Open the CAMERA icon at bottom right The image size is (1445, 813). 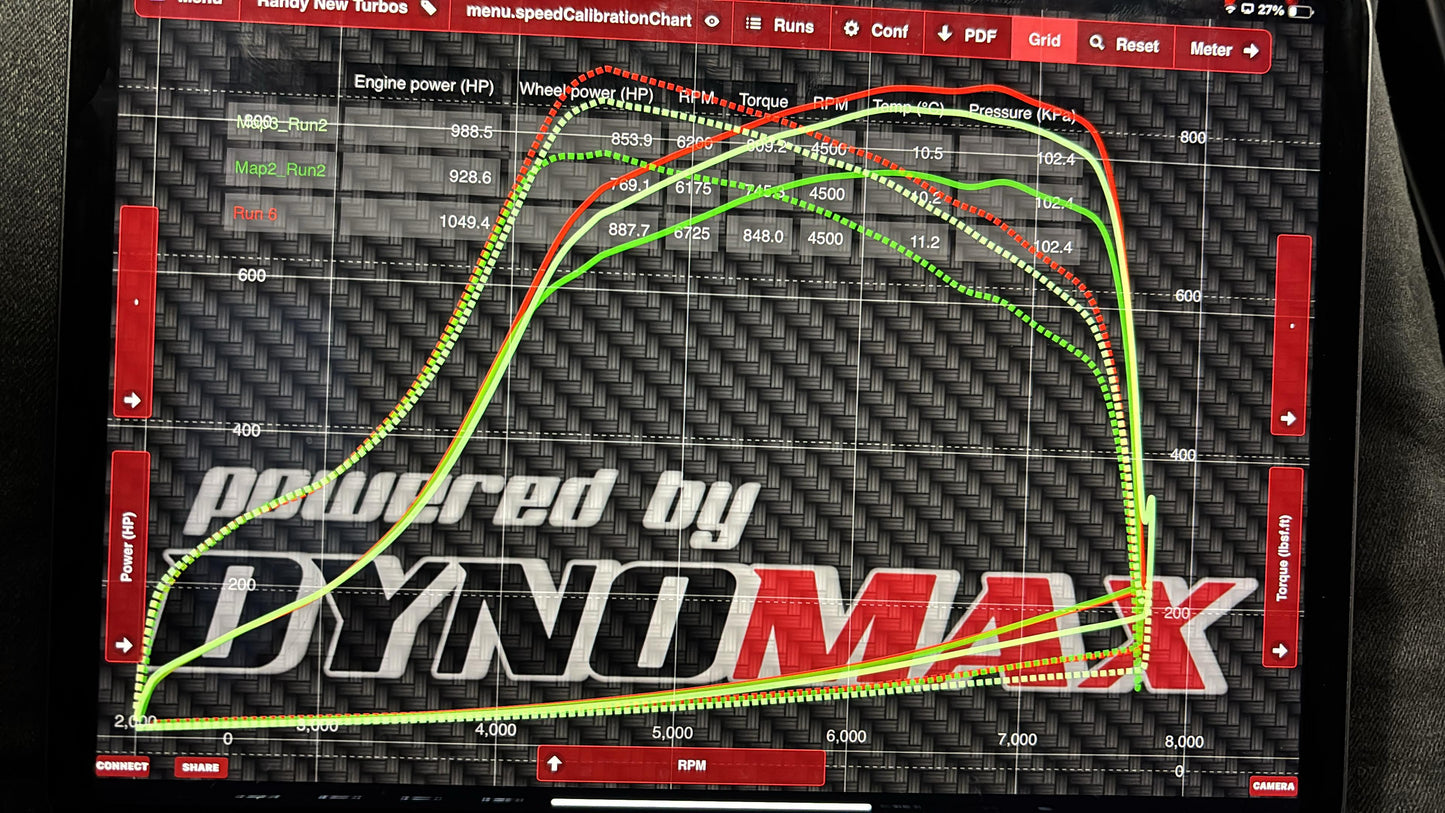(1273, 788)
